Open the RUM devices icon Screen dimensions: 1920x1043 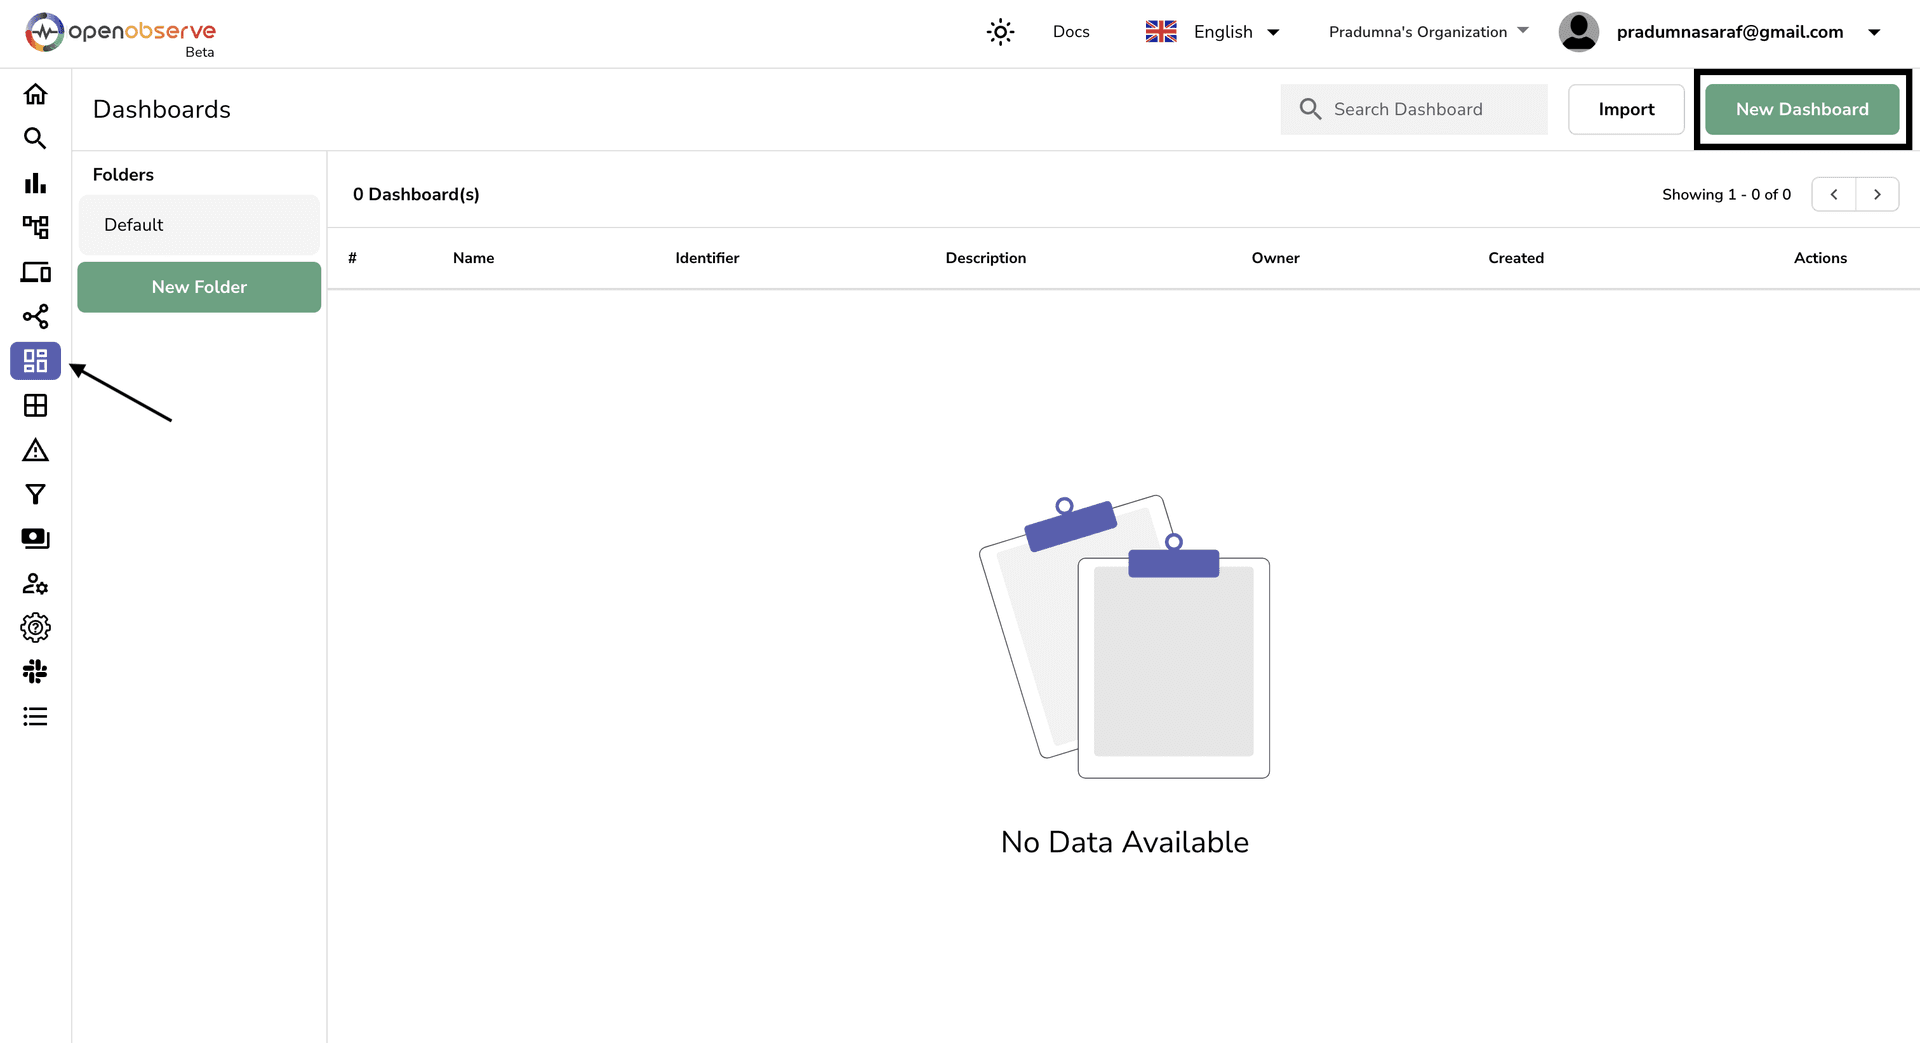pyautogui.click(x=35, y=272)
